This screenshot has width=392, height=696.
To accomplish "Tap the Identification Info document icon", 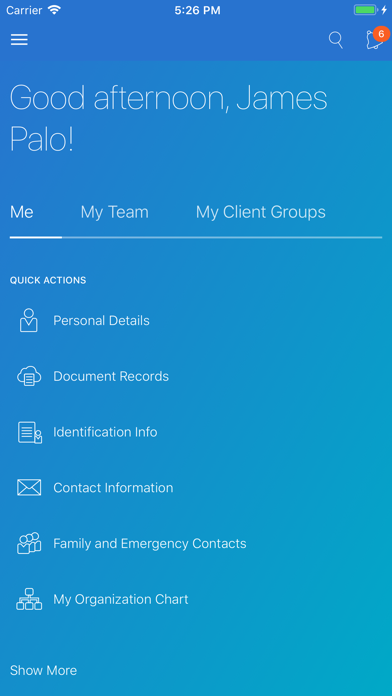I will click(x=30, y=432).
